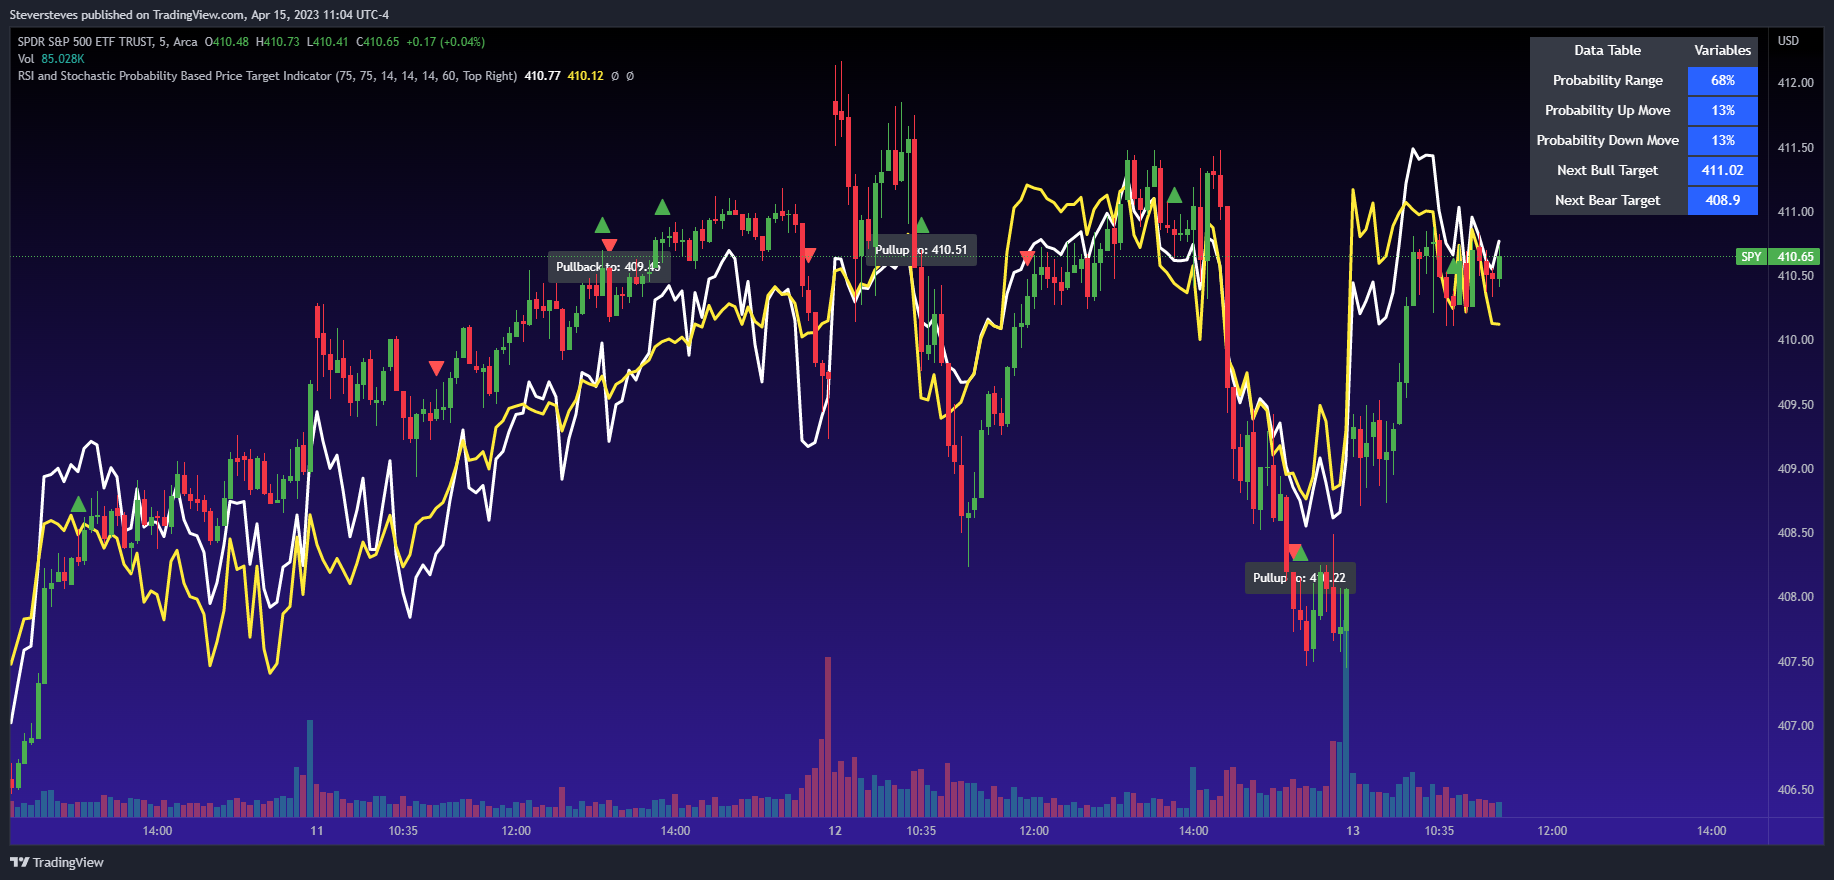1834x880 pixels.
Task: Select the 'Probability Up Move' label
Action: (x=1607, y=110)
